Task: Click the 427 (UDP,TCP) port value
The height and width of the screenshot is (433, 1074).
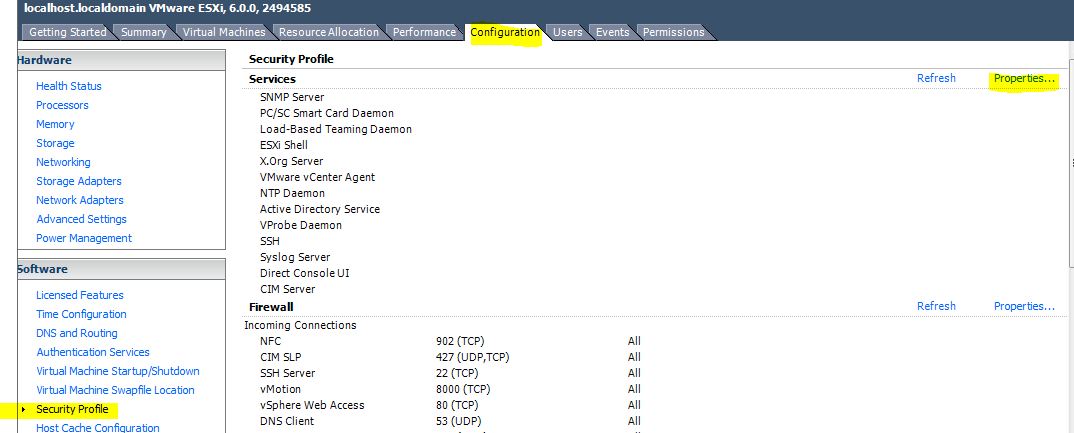Action: 473,357
